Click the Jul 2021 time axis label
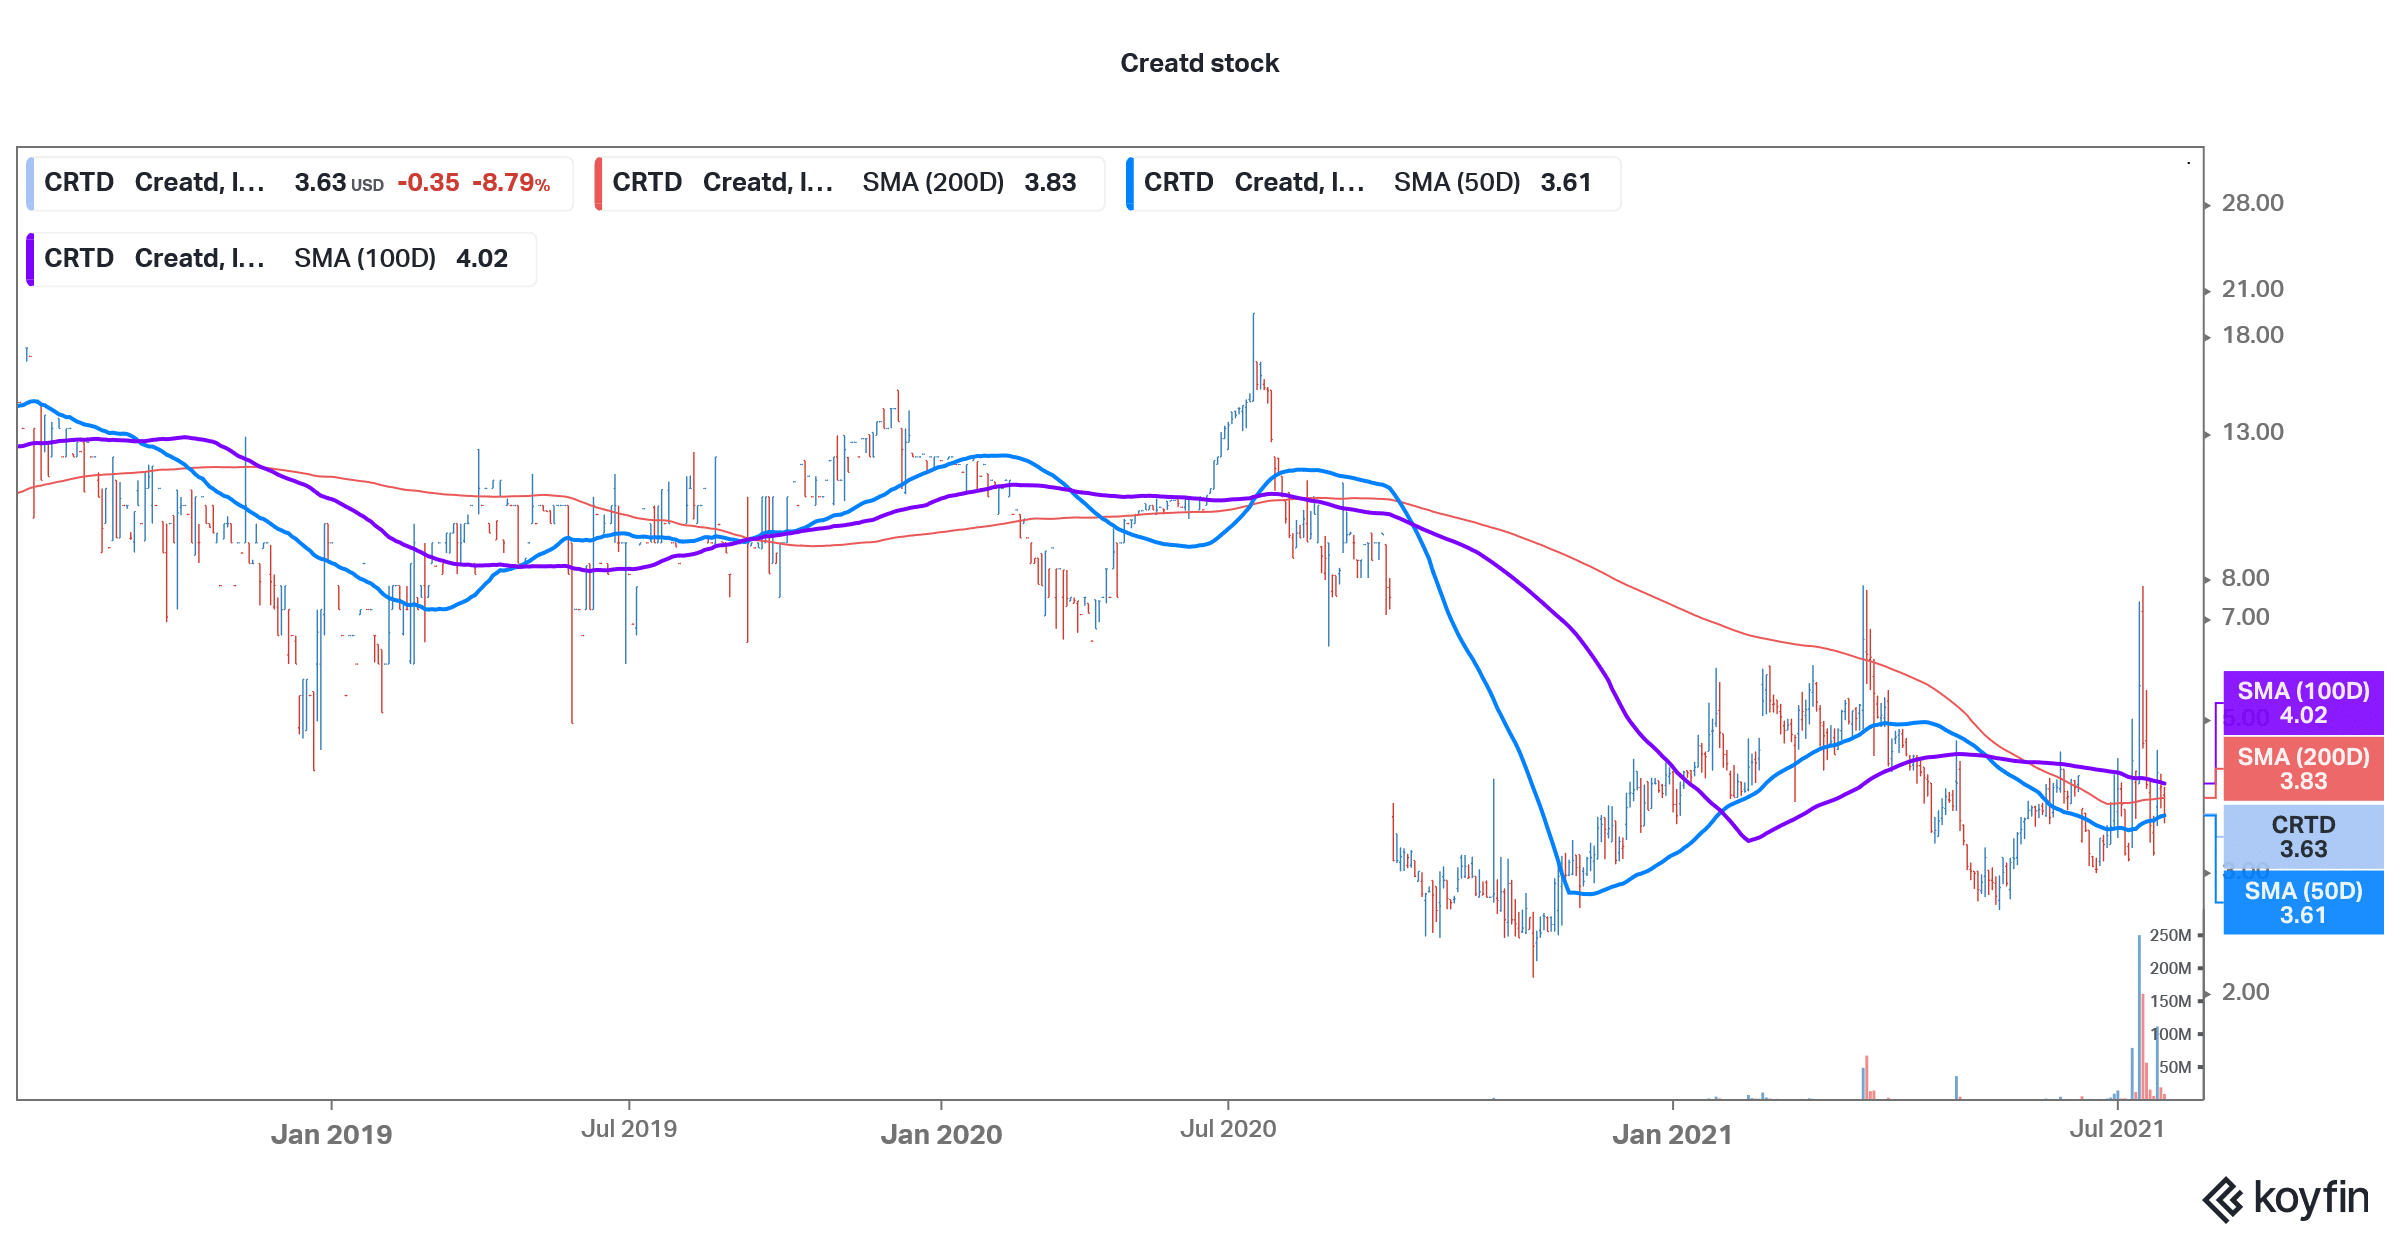 (x=2117, y=1129)
